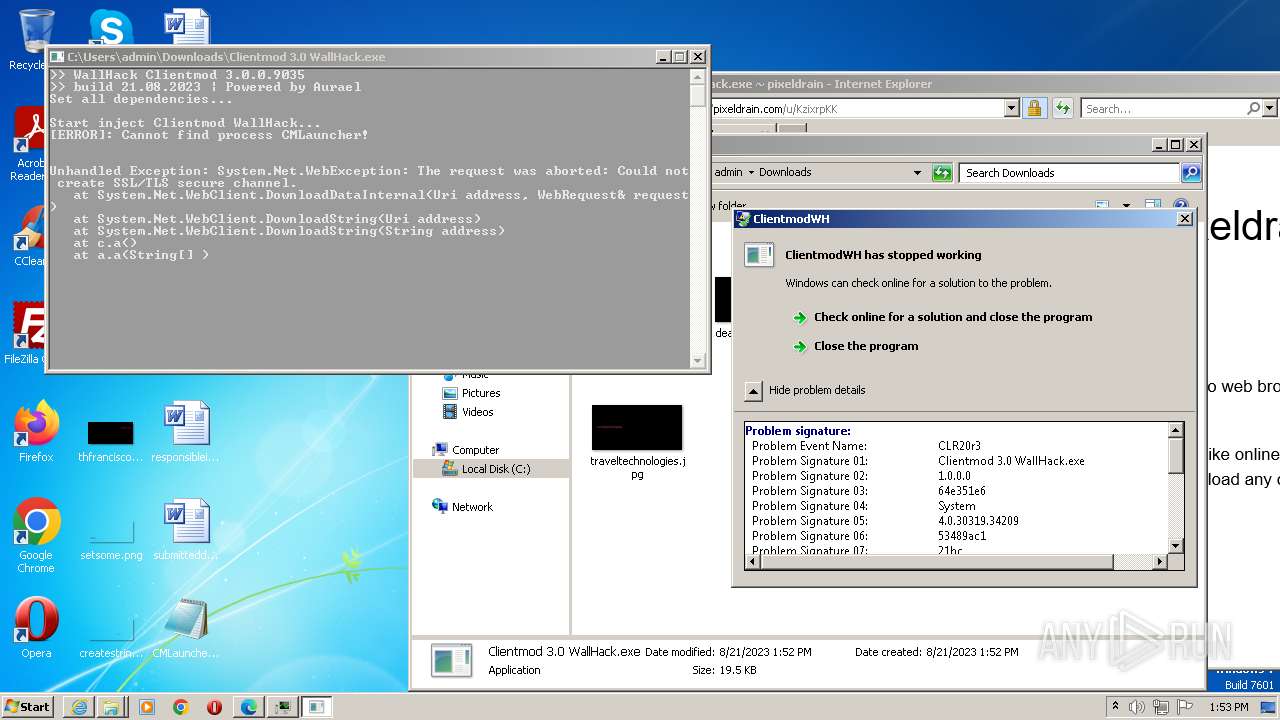Screen dimensions: 1280x720
Task: Click the IE security lock icon
Action: tap(1034, 108)
